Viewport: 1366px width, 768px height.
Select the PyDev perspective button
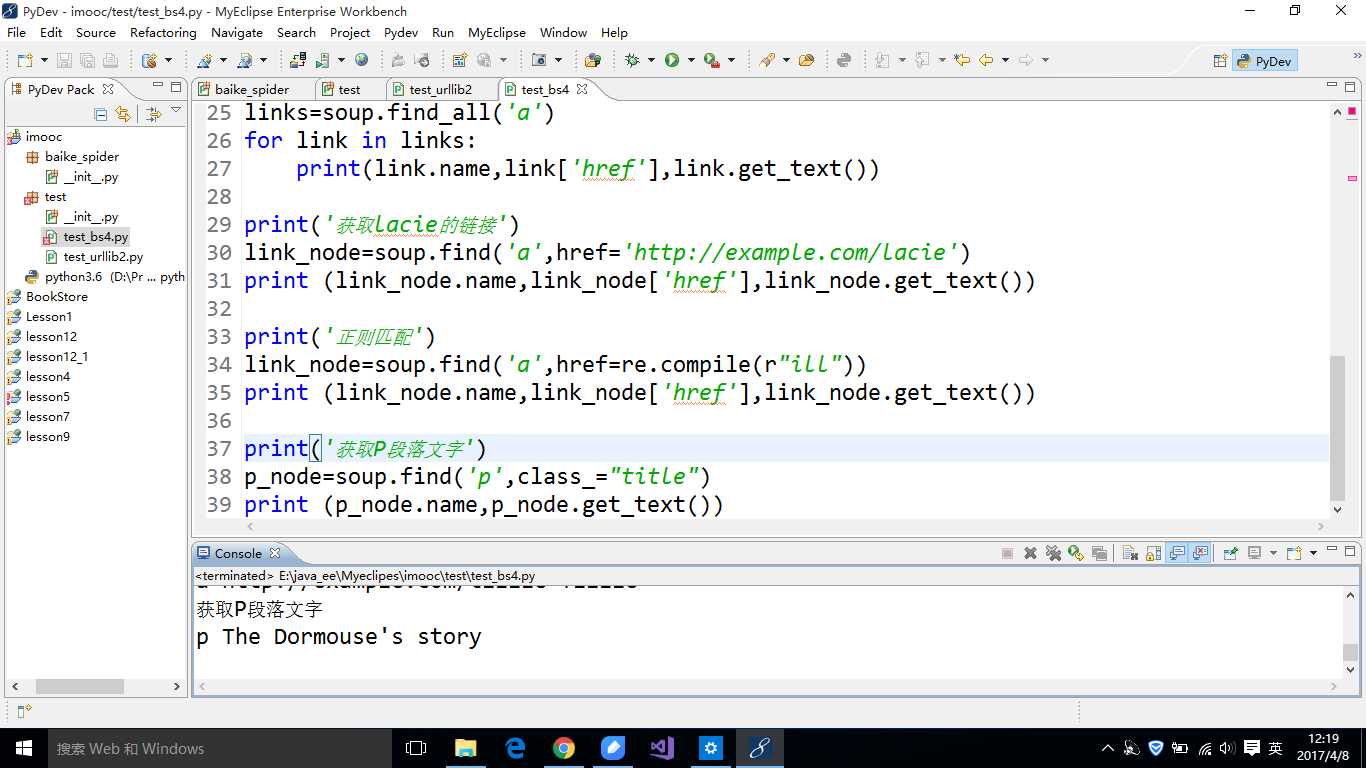(x=1264, y=61)
